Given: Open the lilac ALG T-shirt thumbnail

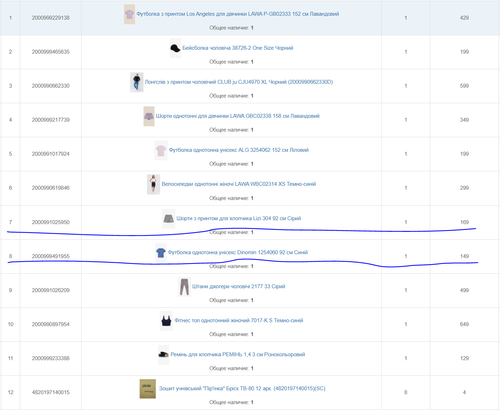Looking at the screenshot, I should coord(161,150).
